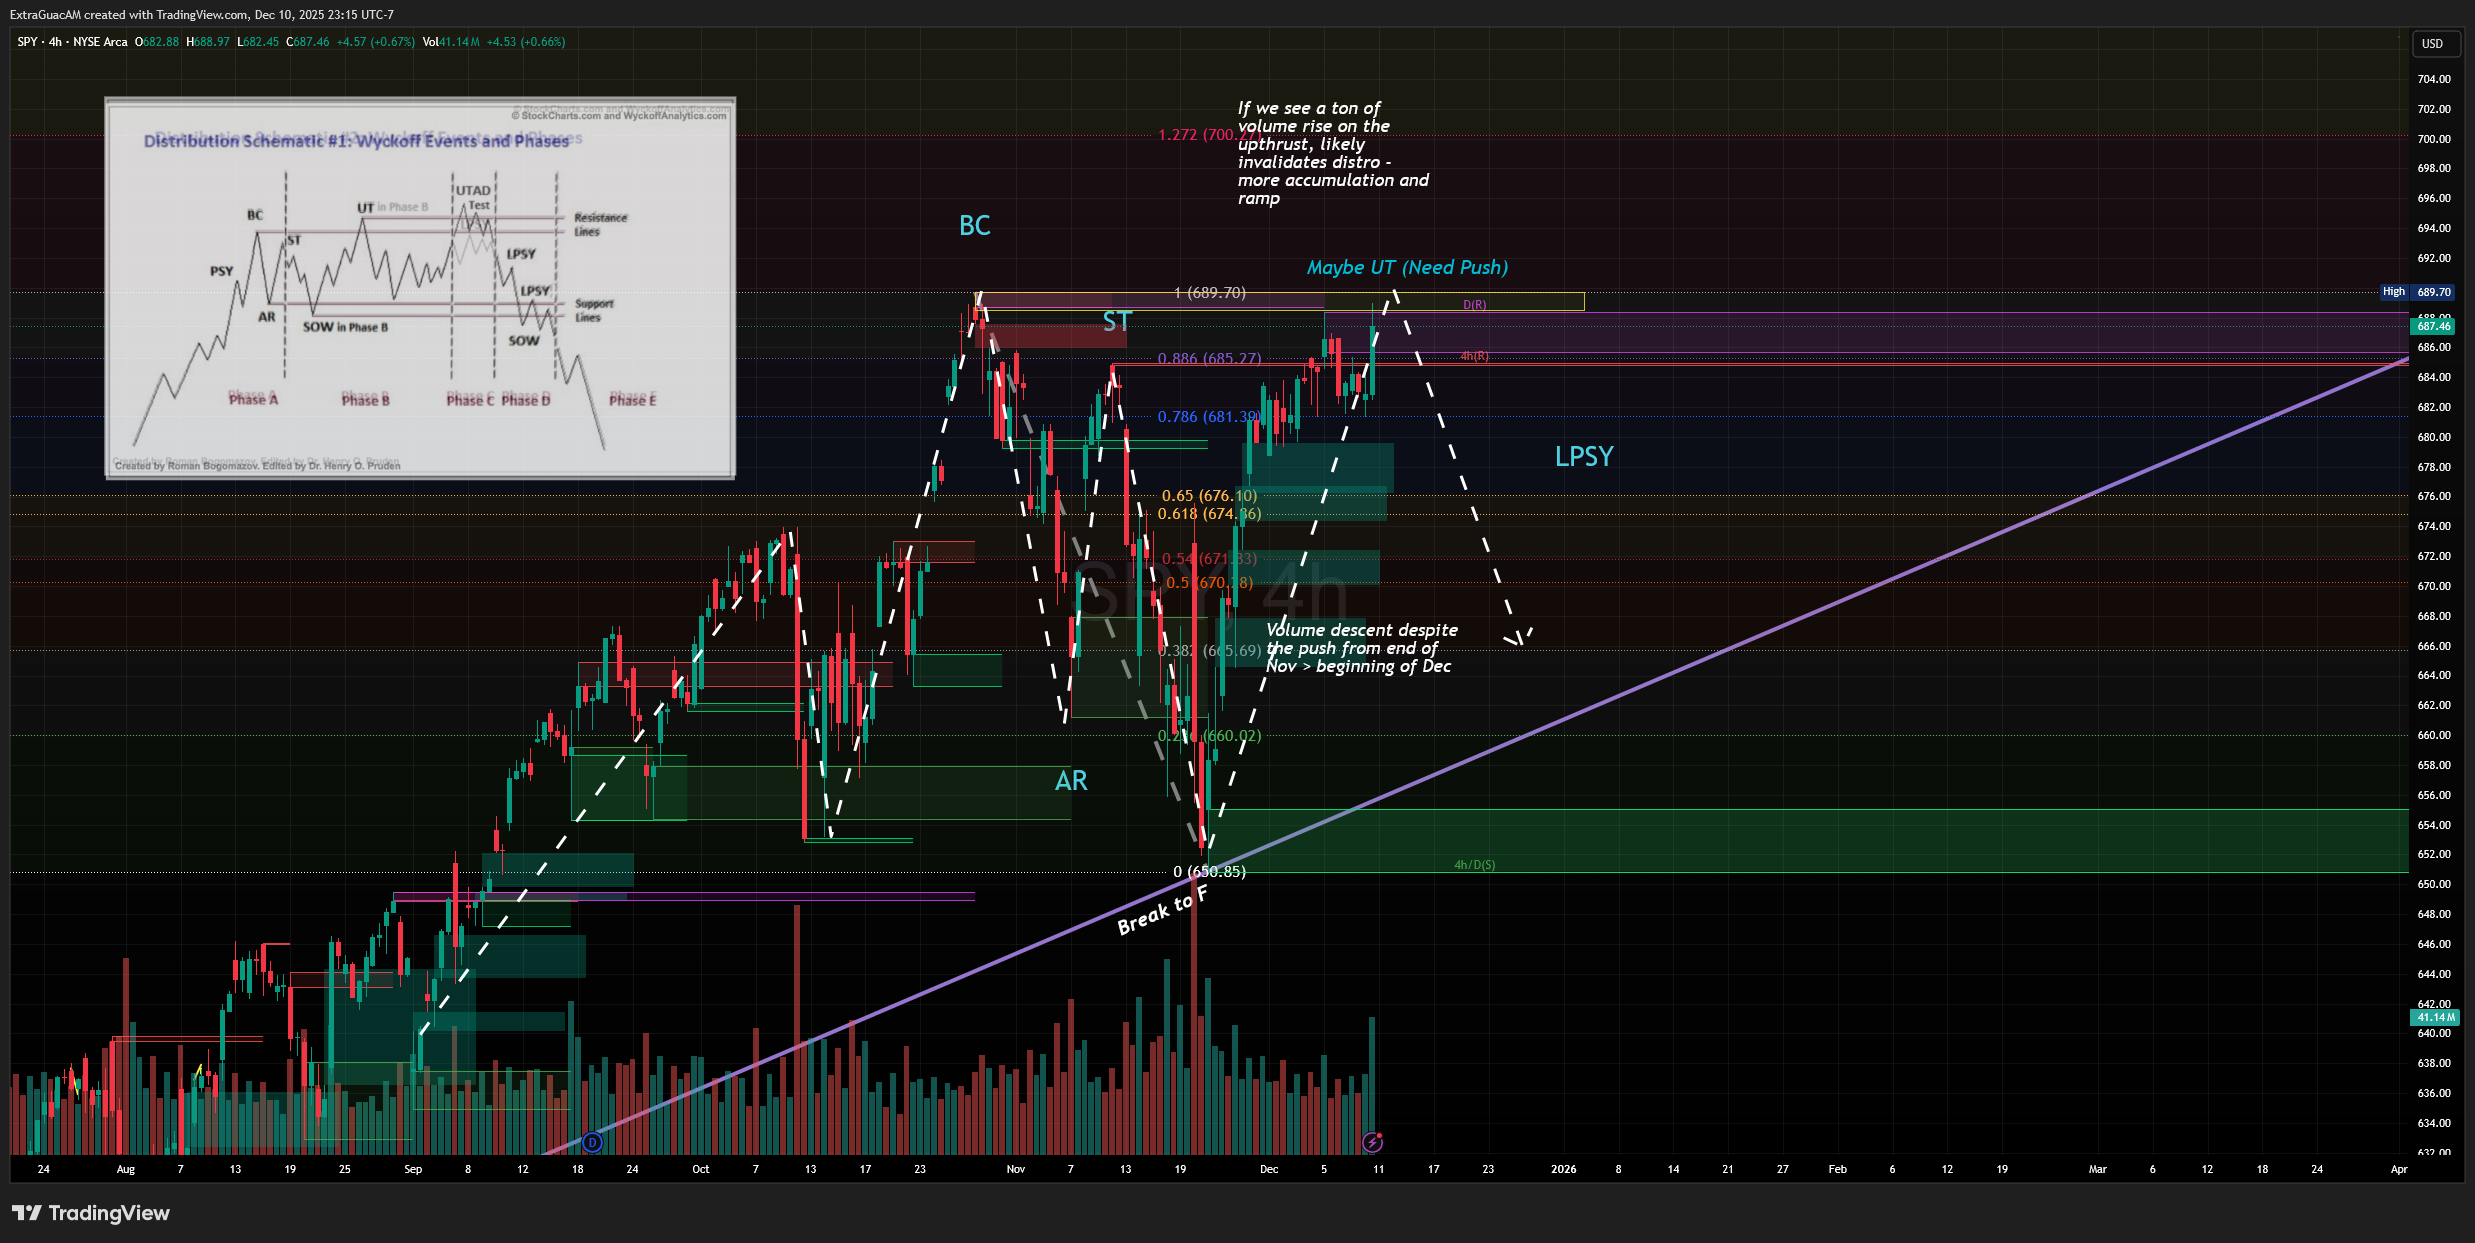Click the '1 (689.70)' Fibonacci level label
This screenshot has width=2475, height=1243.
(x=1209, y=293)
